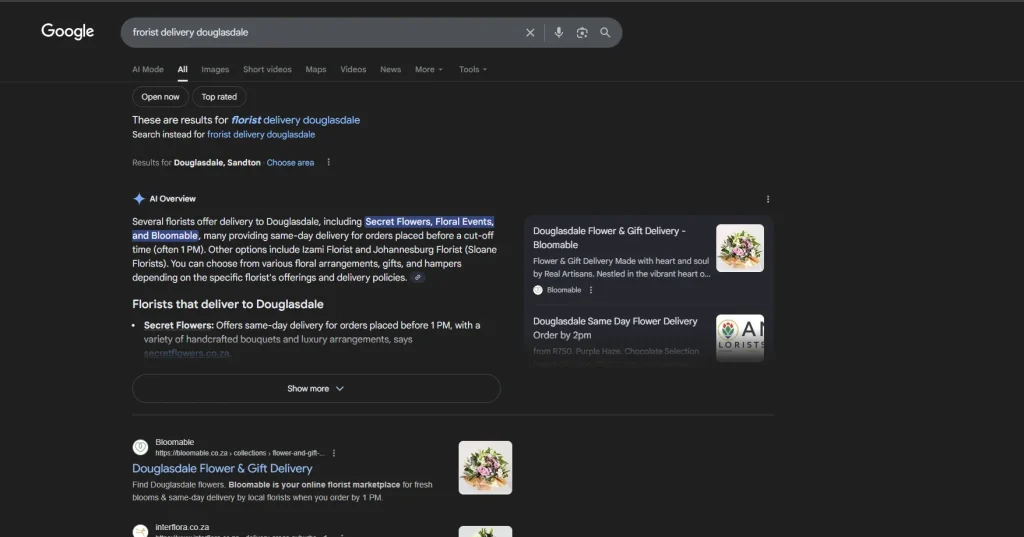This screenshot has width=1024, height=537.
Task: Click highlighted Secret Flowers, Floral Events text
Action: click(x=429, y=222)
